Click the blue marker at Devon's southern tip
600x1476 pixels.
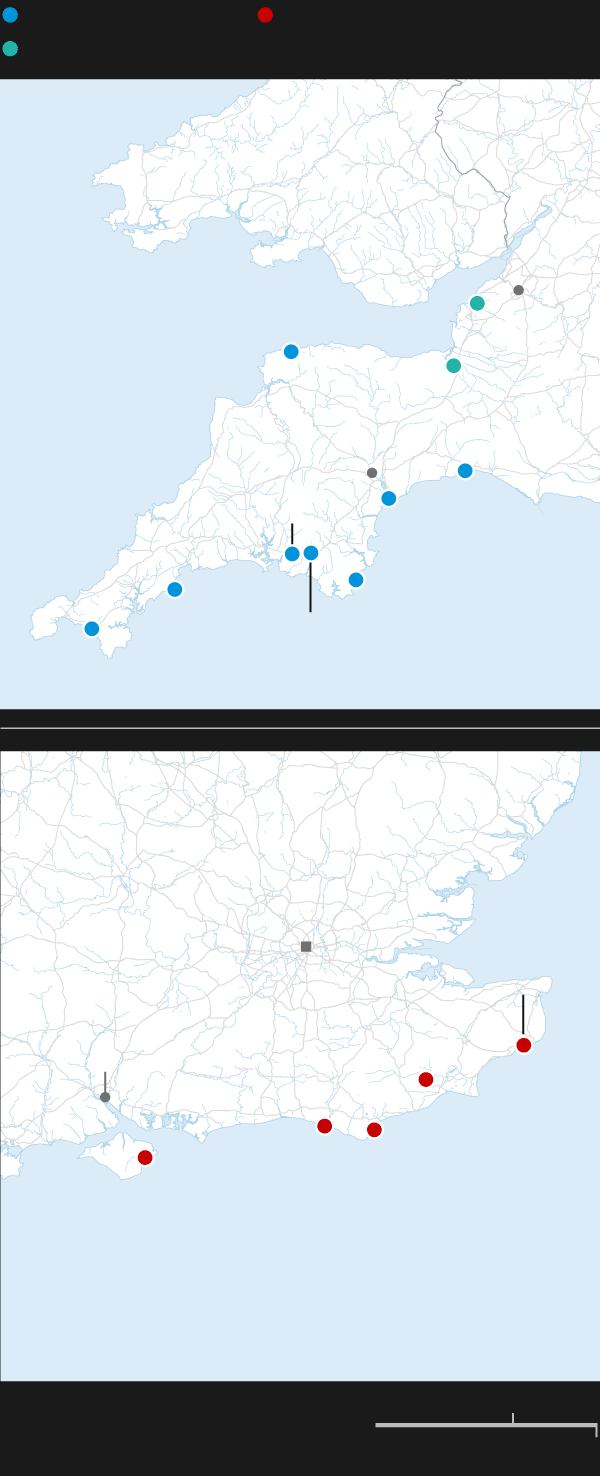tap(356, 580)
